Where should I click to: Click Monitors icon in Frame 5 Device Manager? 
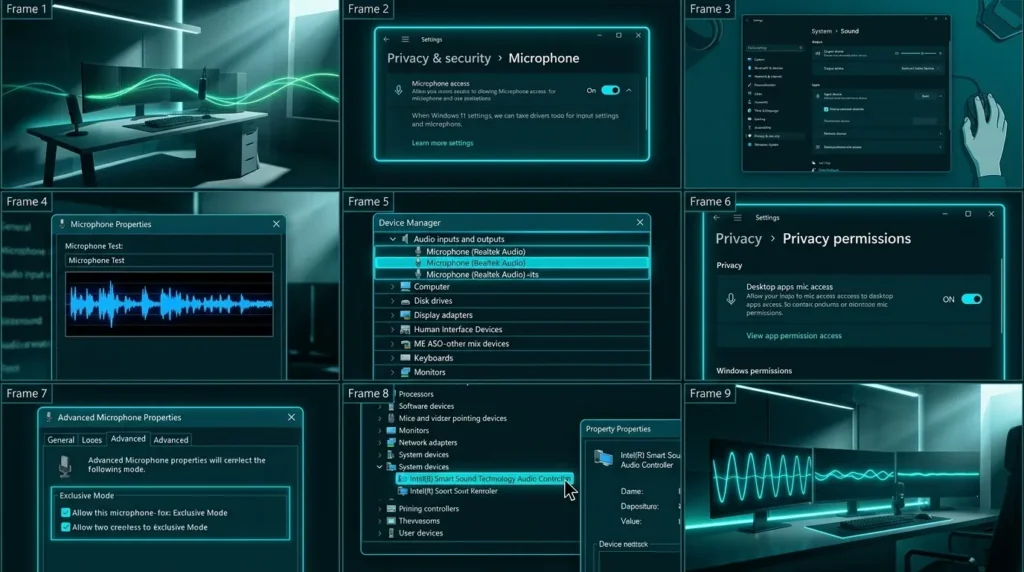(x=406, y=372)
